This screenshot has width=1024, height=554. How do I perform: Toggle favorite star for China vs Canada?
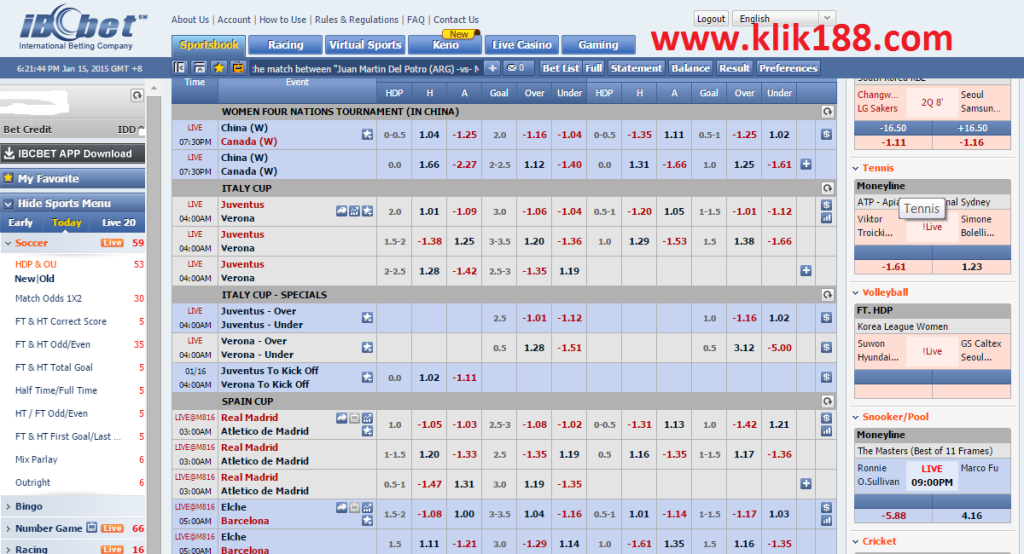(x=367, y=135)
